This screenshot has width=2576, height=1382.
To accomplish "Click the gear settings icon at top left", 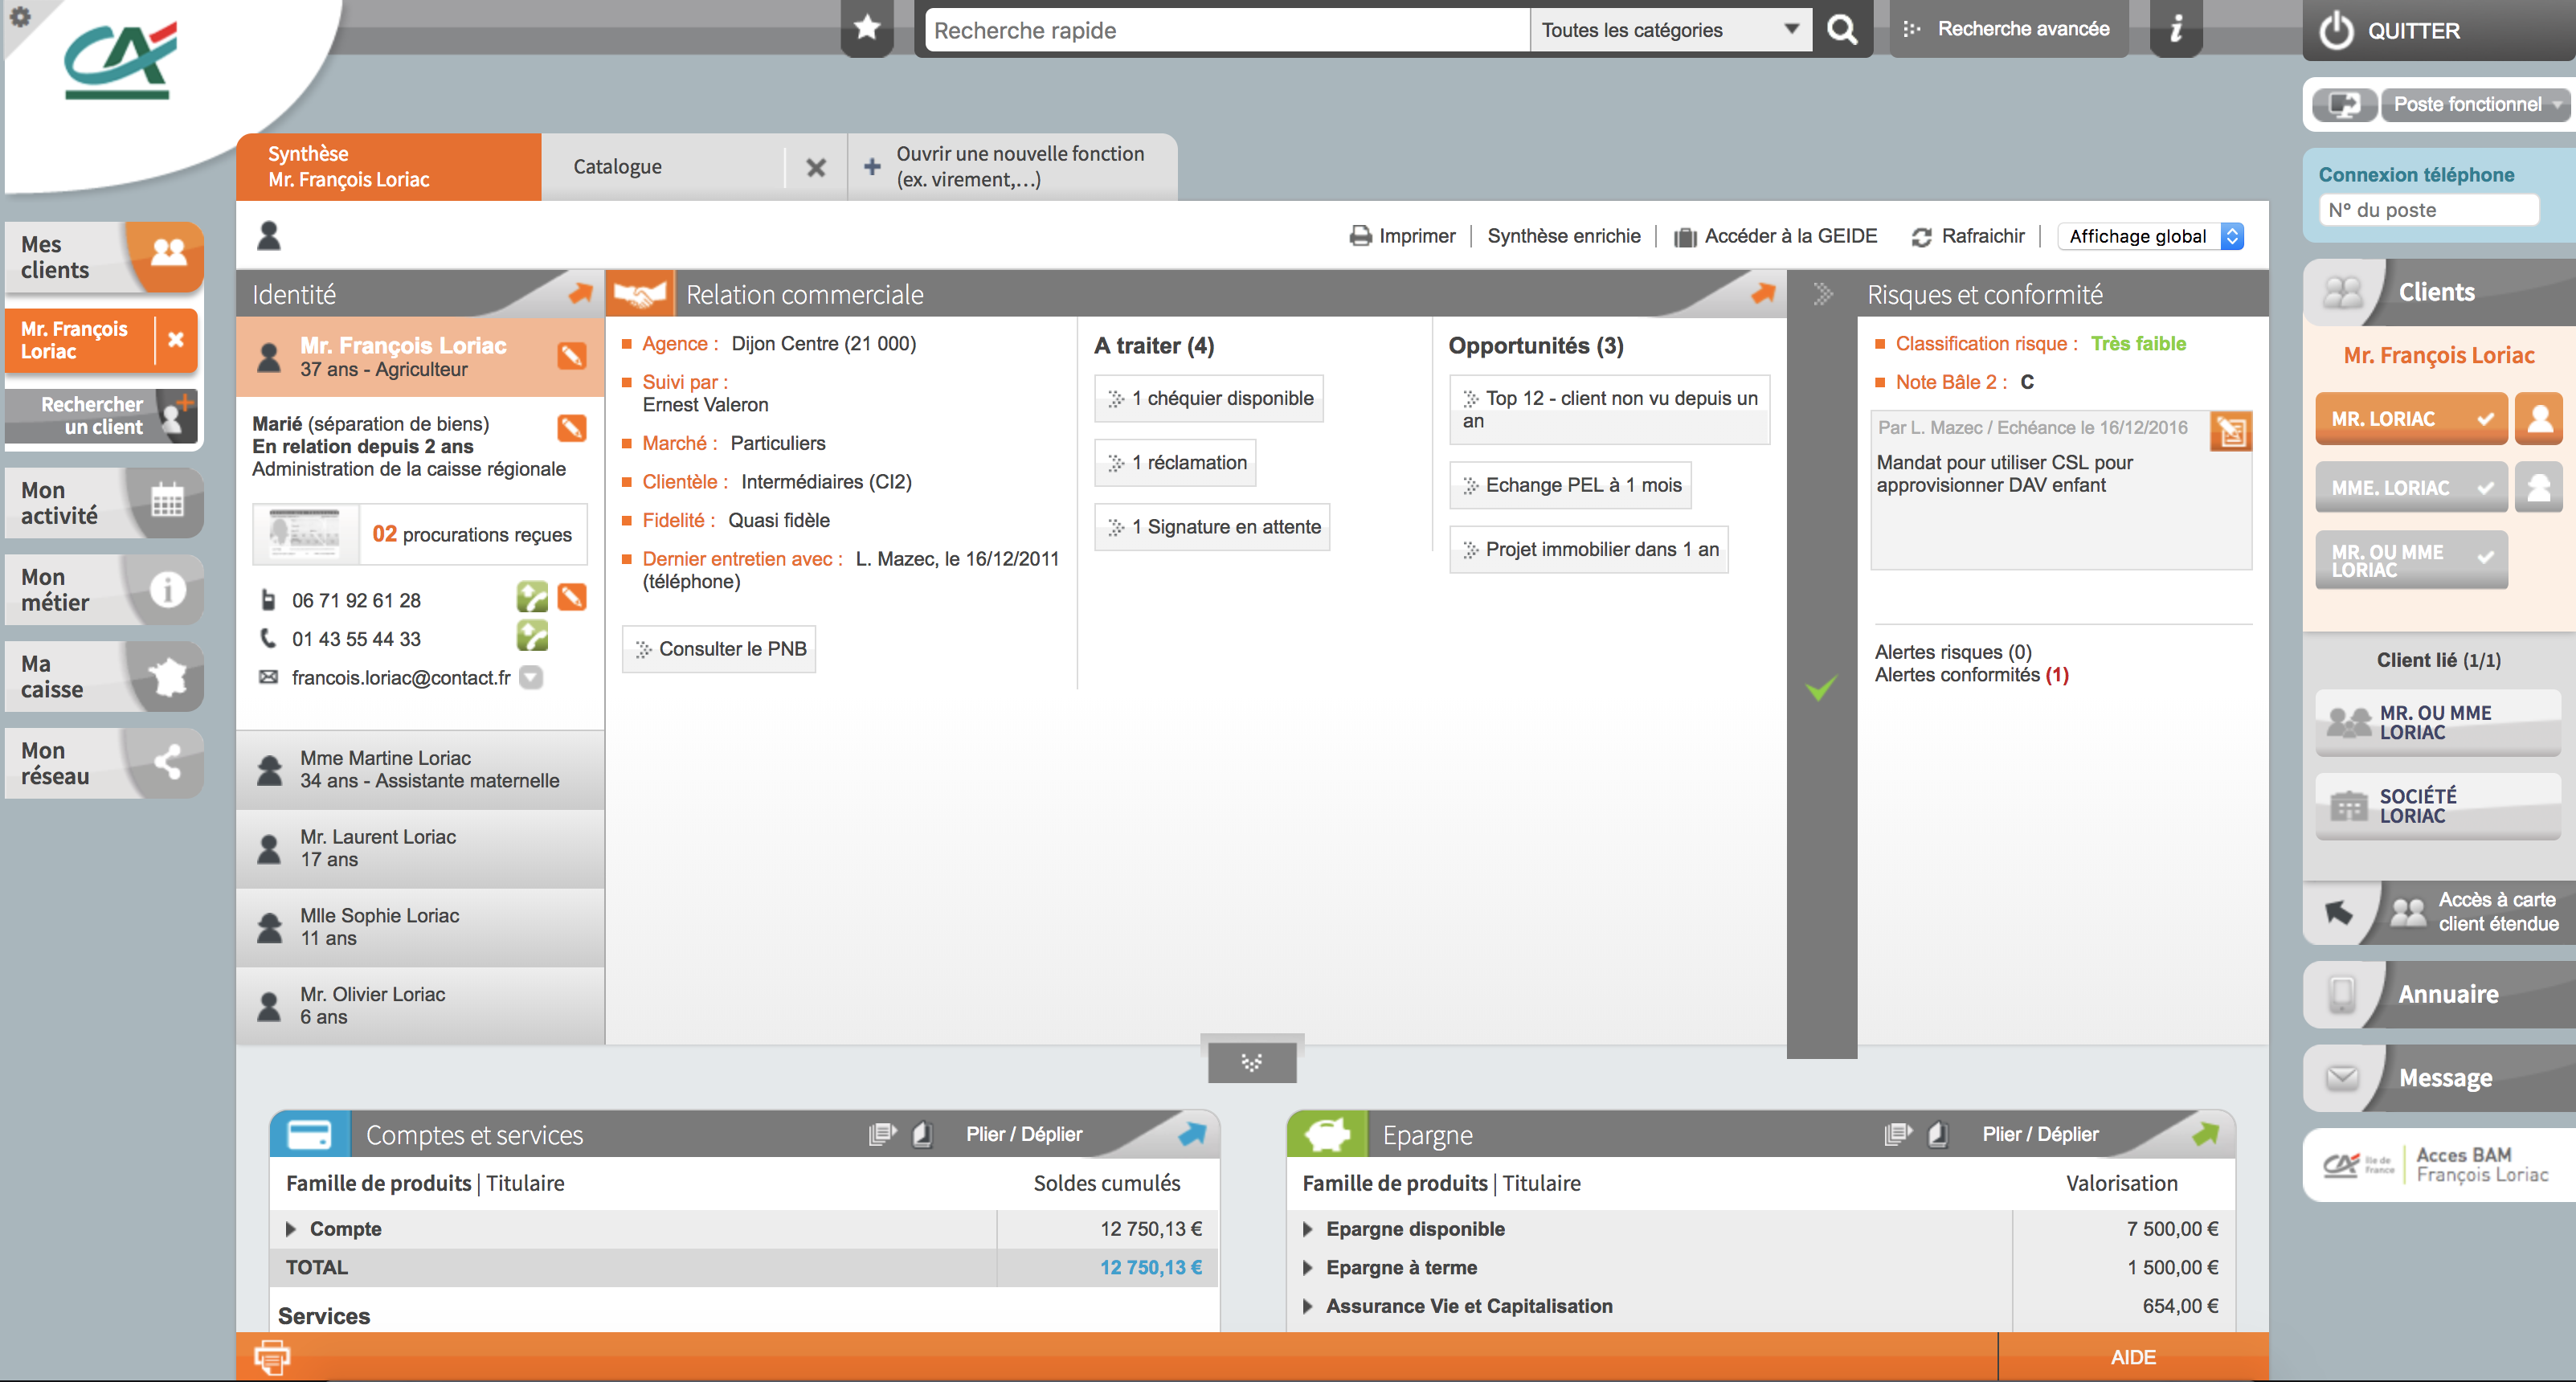I will click(20, 17).
